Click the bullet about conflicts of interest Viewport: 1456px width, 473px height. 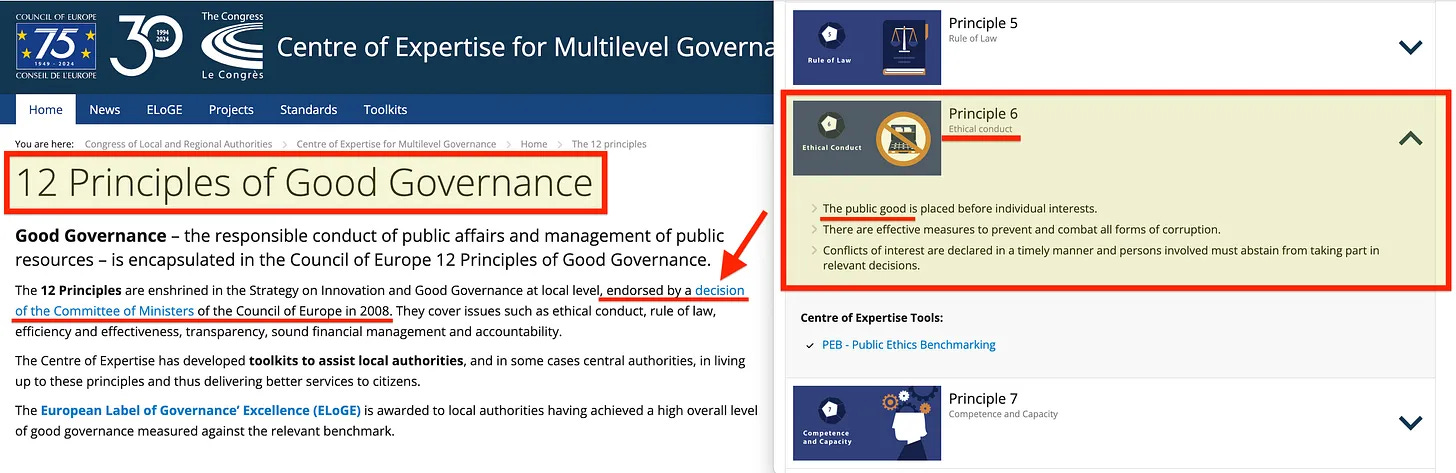[x=1101, y=258]
